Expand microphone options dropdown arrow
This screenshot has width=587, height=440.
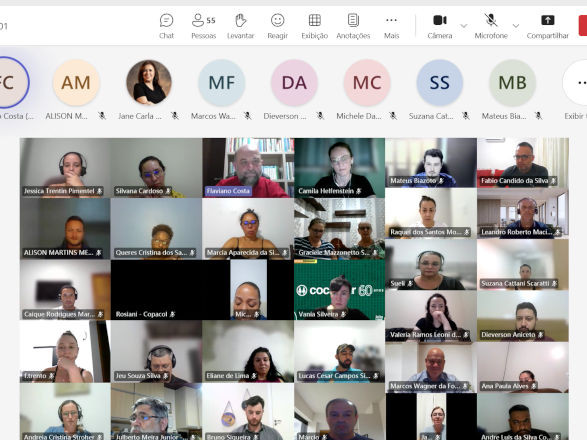point(516,26)
